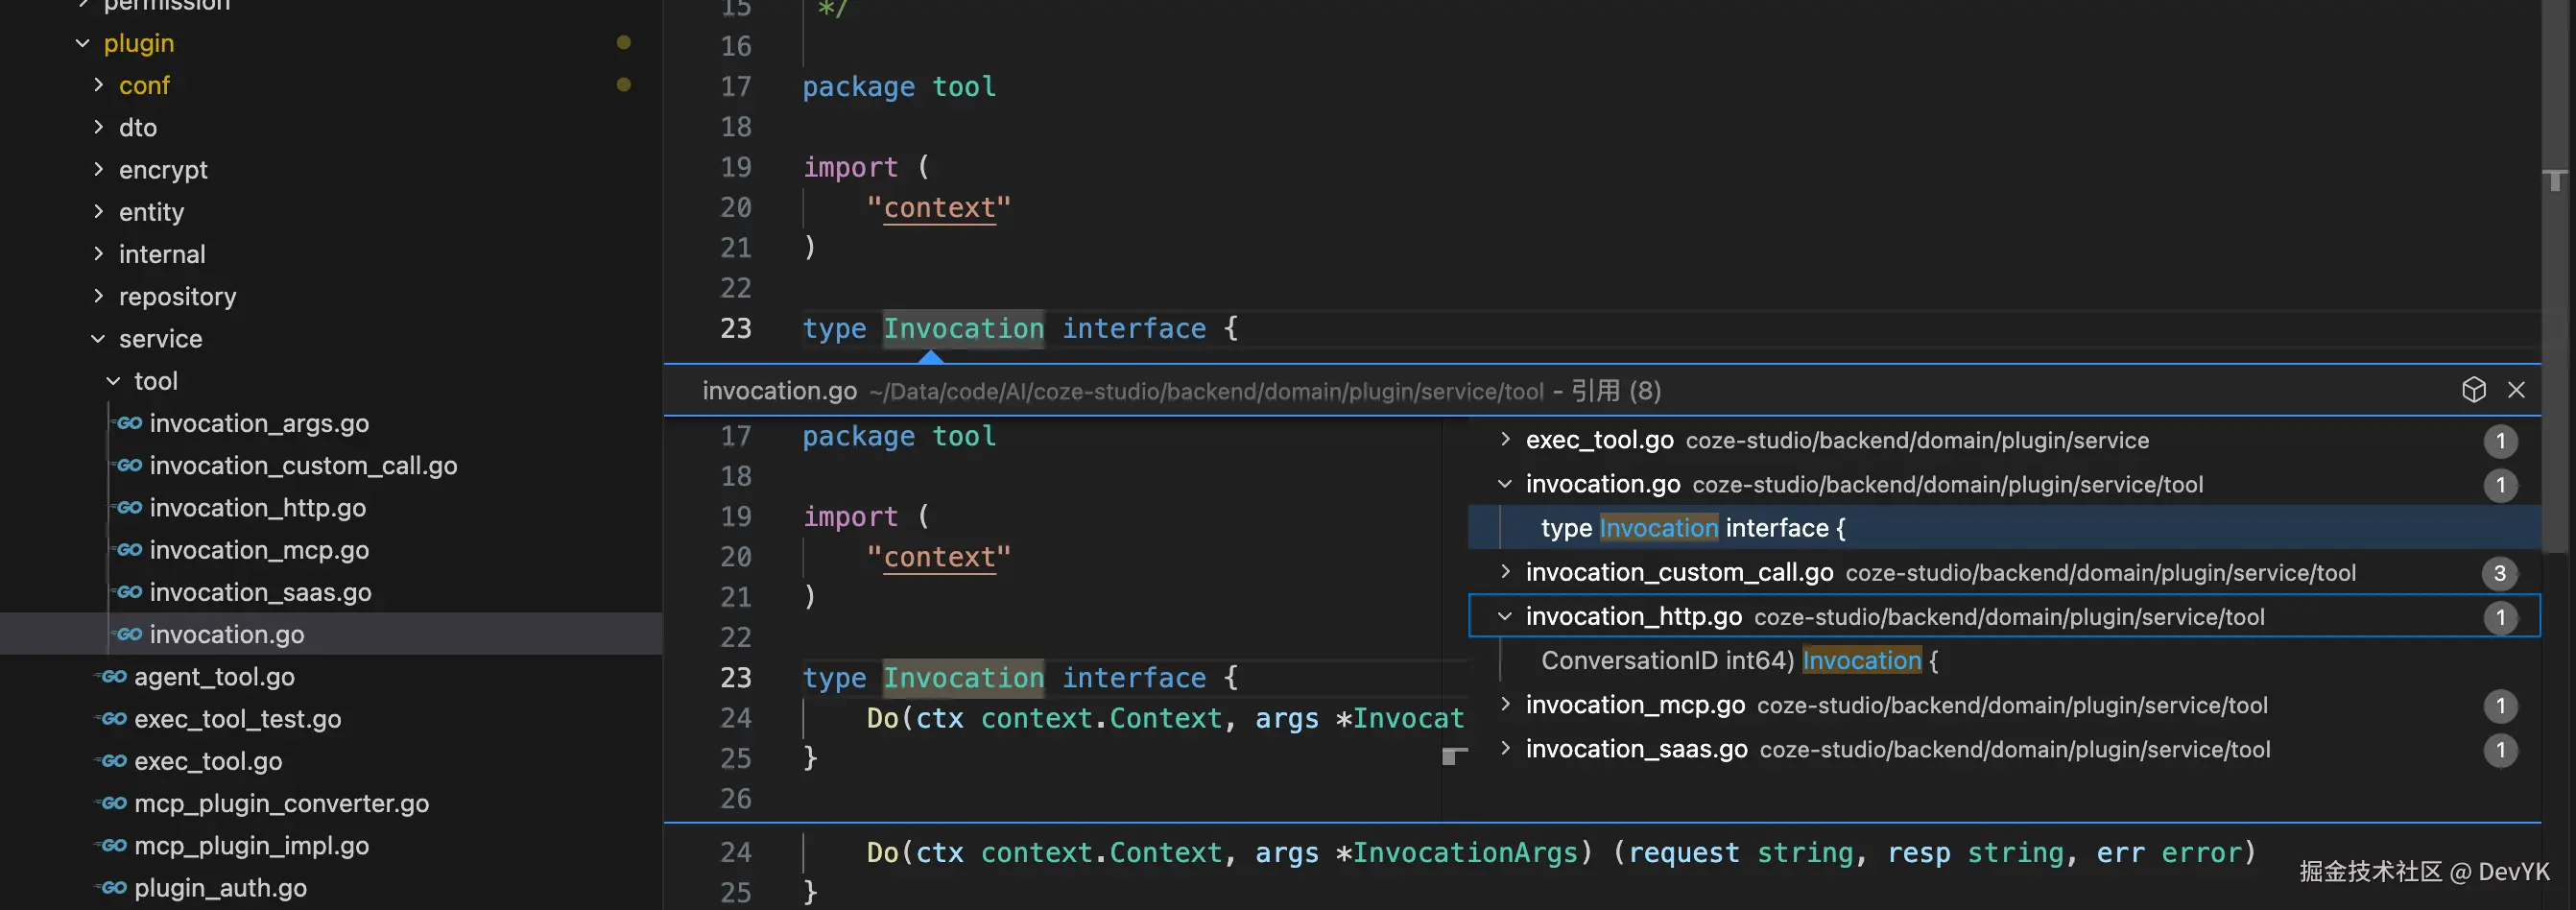This screenshot has height=910, width=2576.
Task: Expand exec_tool.go reference group
Action: click(1505, 440)
